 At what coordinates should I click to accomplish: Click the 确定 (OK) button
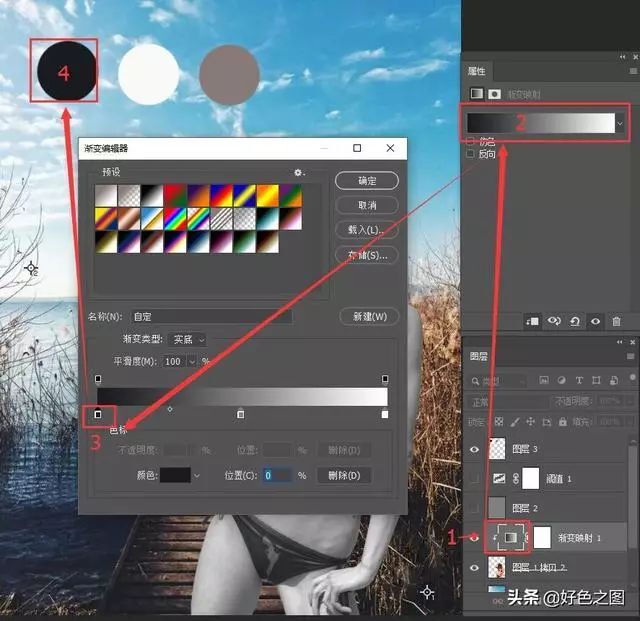(366, 181)
